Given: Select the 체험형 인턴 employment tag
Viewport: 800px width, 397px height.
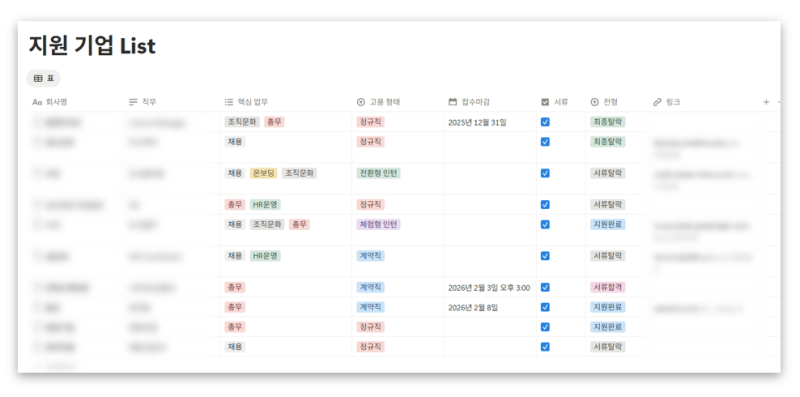Looking at the screenshot, I should pyautogui.click(x=378, y=225).
